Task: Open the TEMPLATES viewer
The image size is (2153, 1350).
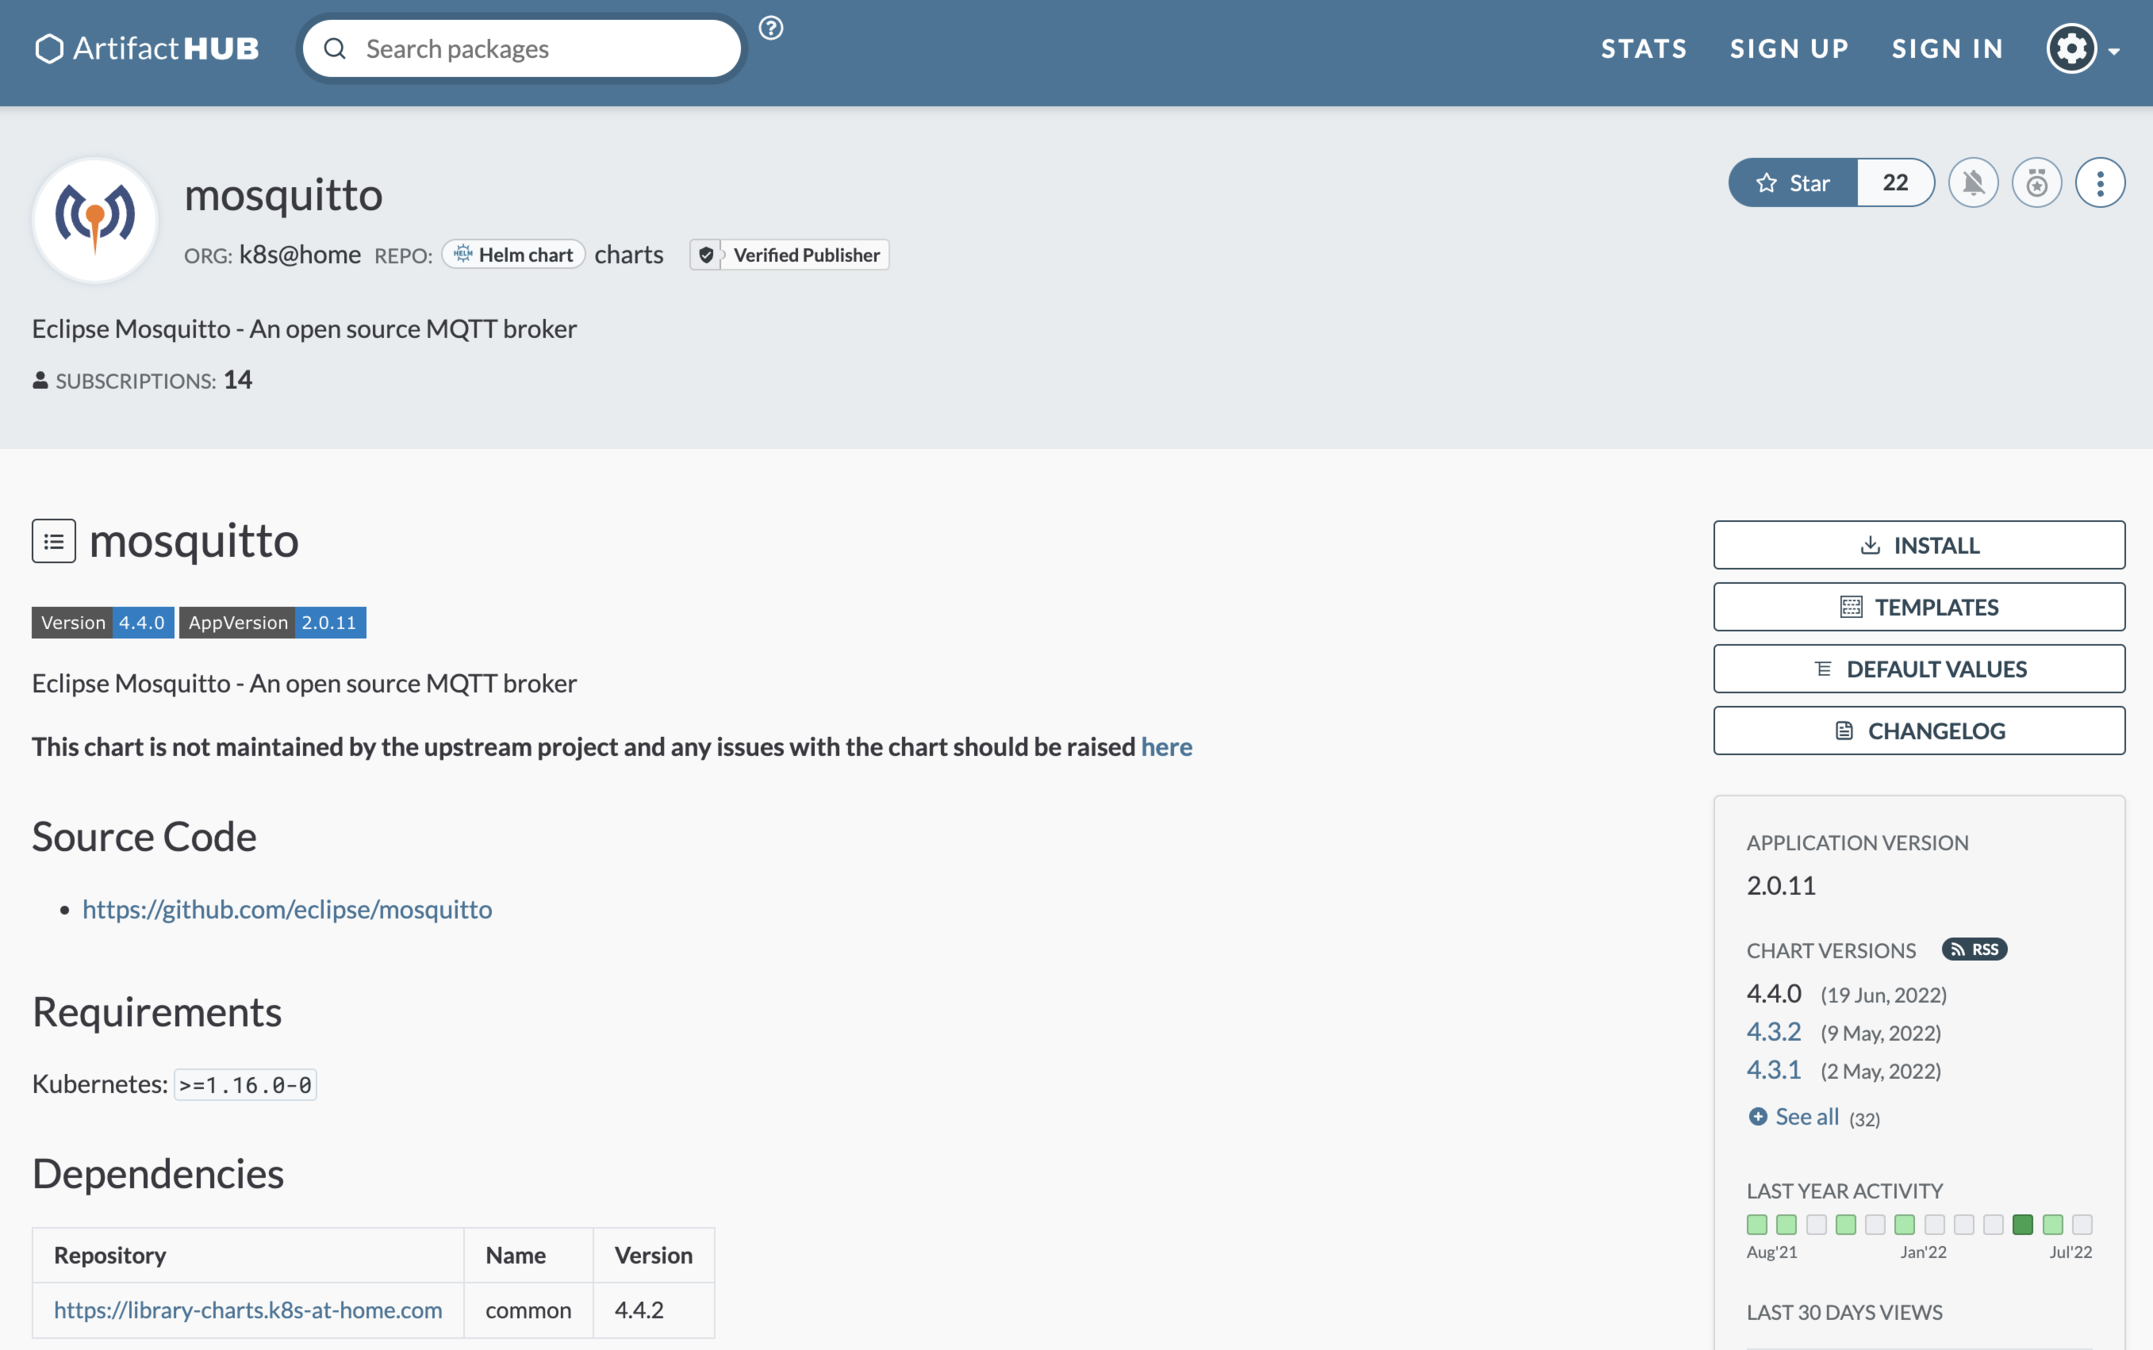Action: coord(1918,607)
